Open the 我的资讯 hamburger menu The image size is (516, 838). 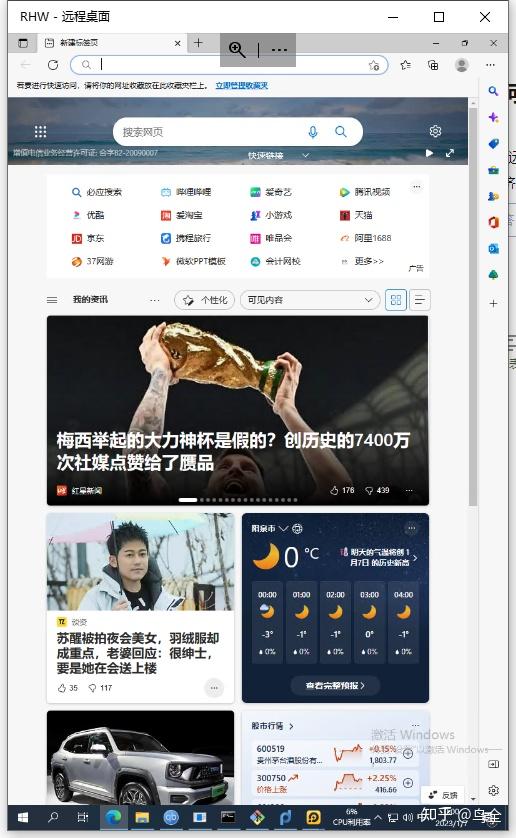52,300
